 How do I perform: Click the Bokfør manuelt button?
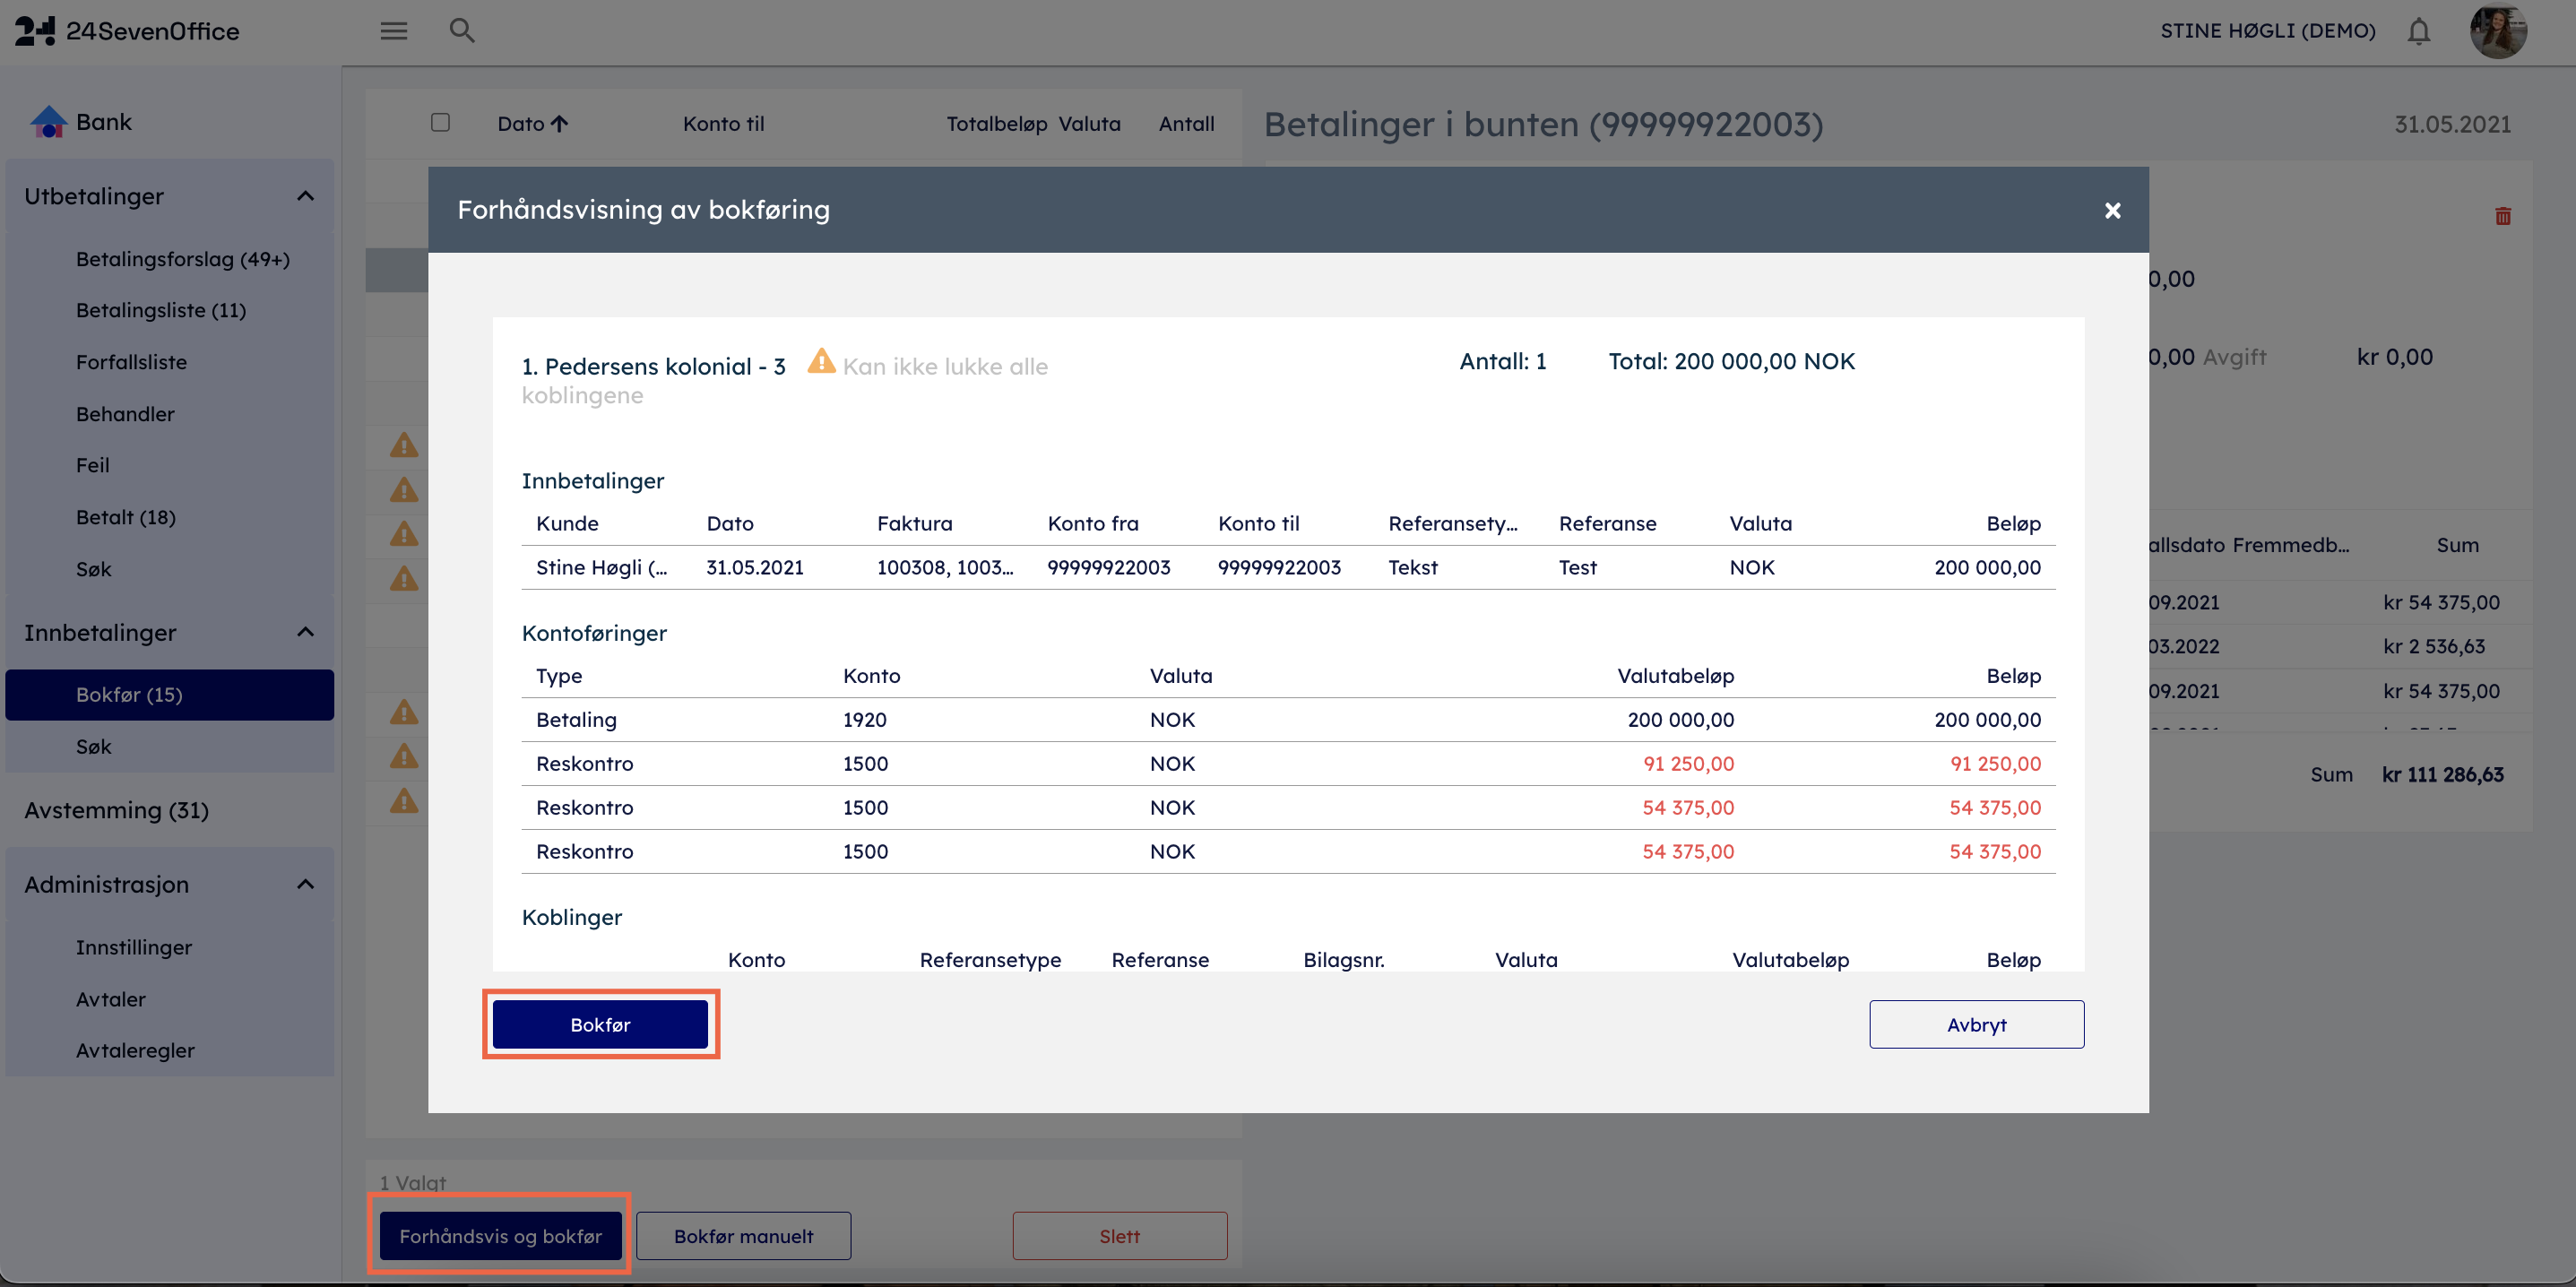pos(743,1236)
